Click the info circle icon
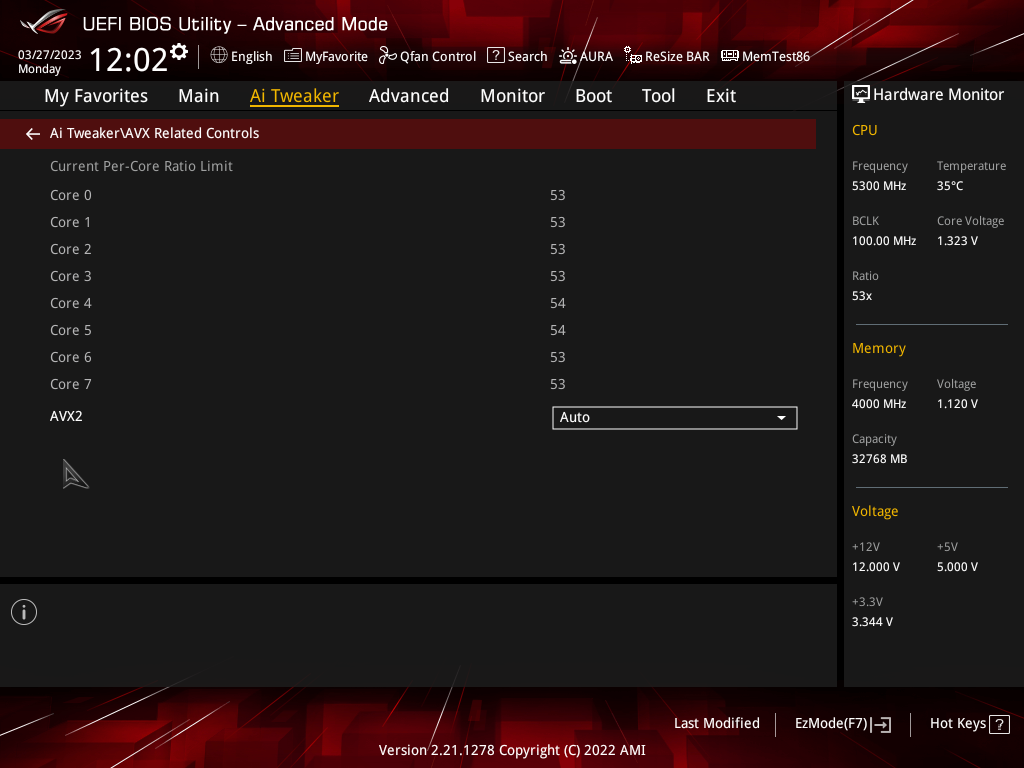 tap(24, 612)
